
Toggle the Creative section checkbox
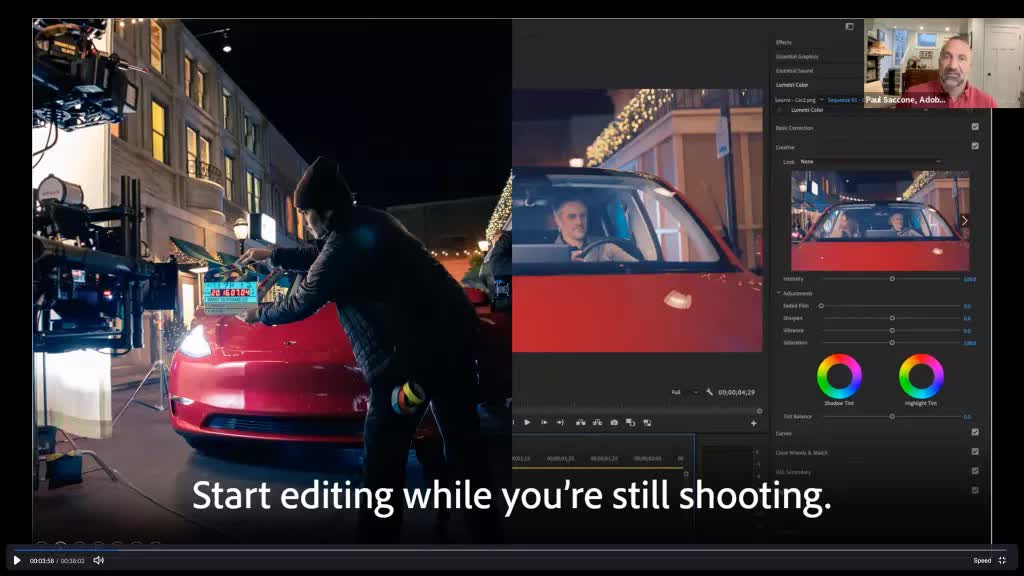pos(975,146)
